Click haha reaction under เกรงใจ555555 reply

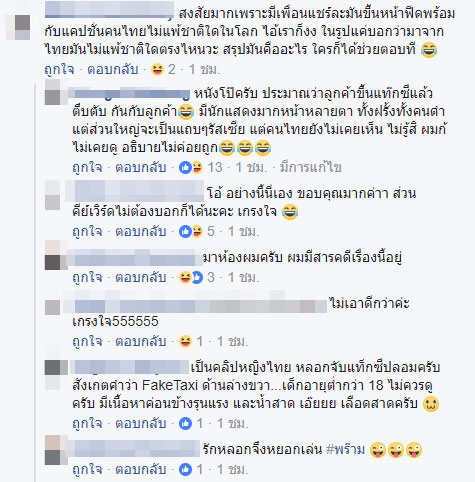pyautogui.click(x=185, y=341)
